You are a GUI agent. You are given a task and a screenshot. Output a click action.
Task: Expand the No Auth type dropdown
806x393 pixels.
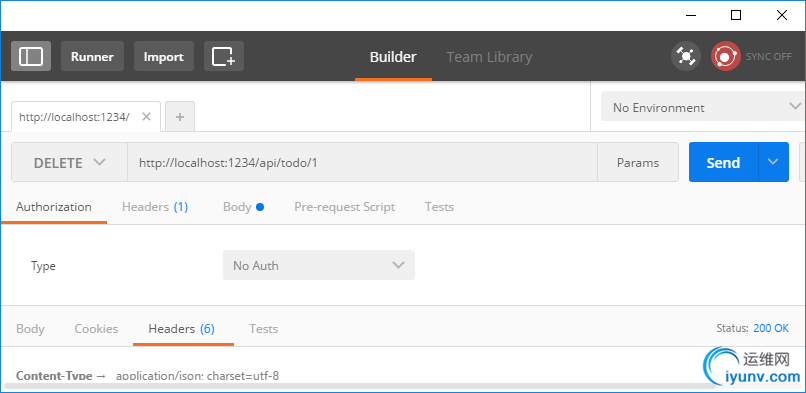319,265
